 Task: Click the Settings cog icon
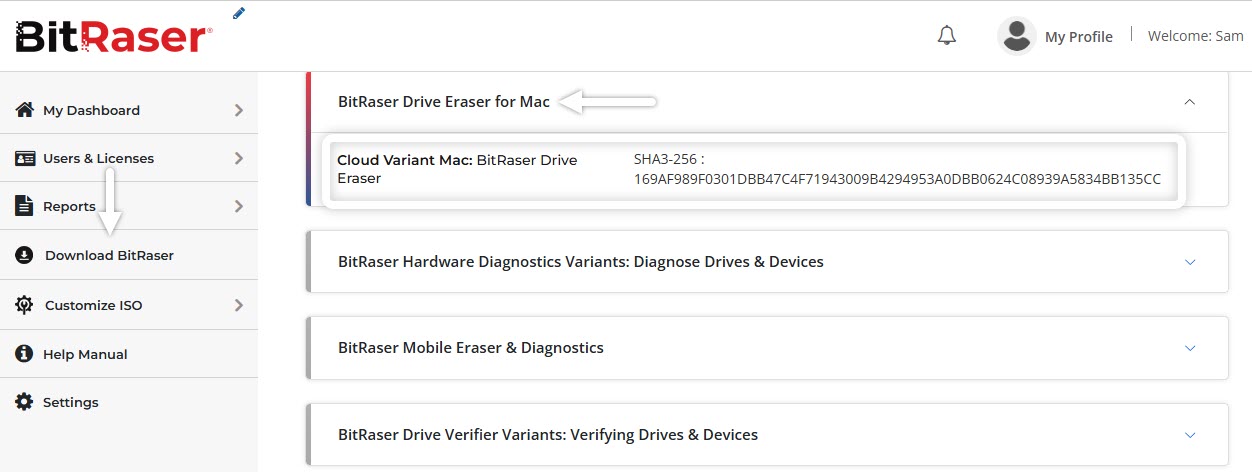tap(25, 402)
